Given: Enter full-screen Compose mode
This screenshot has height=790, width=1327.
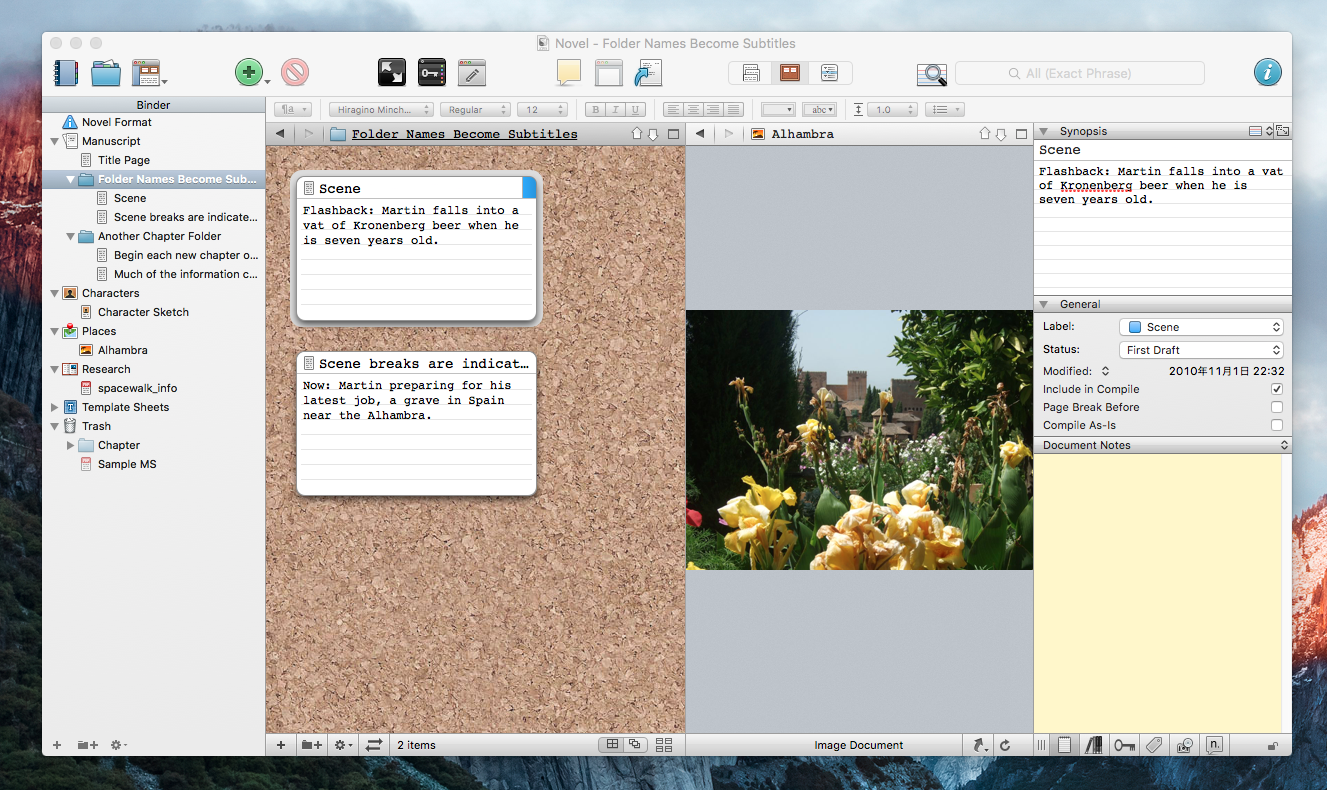Looking at the screenshot, I should point(391,73).
